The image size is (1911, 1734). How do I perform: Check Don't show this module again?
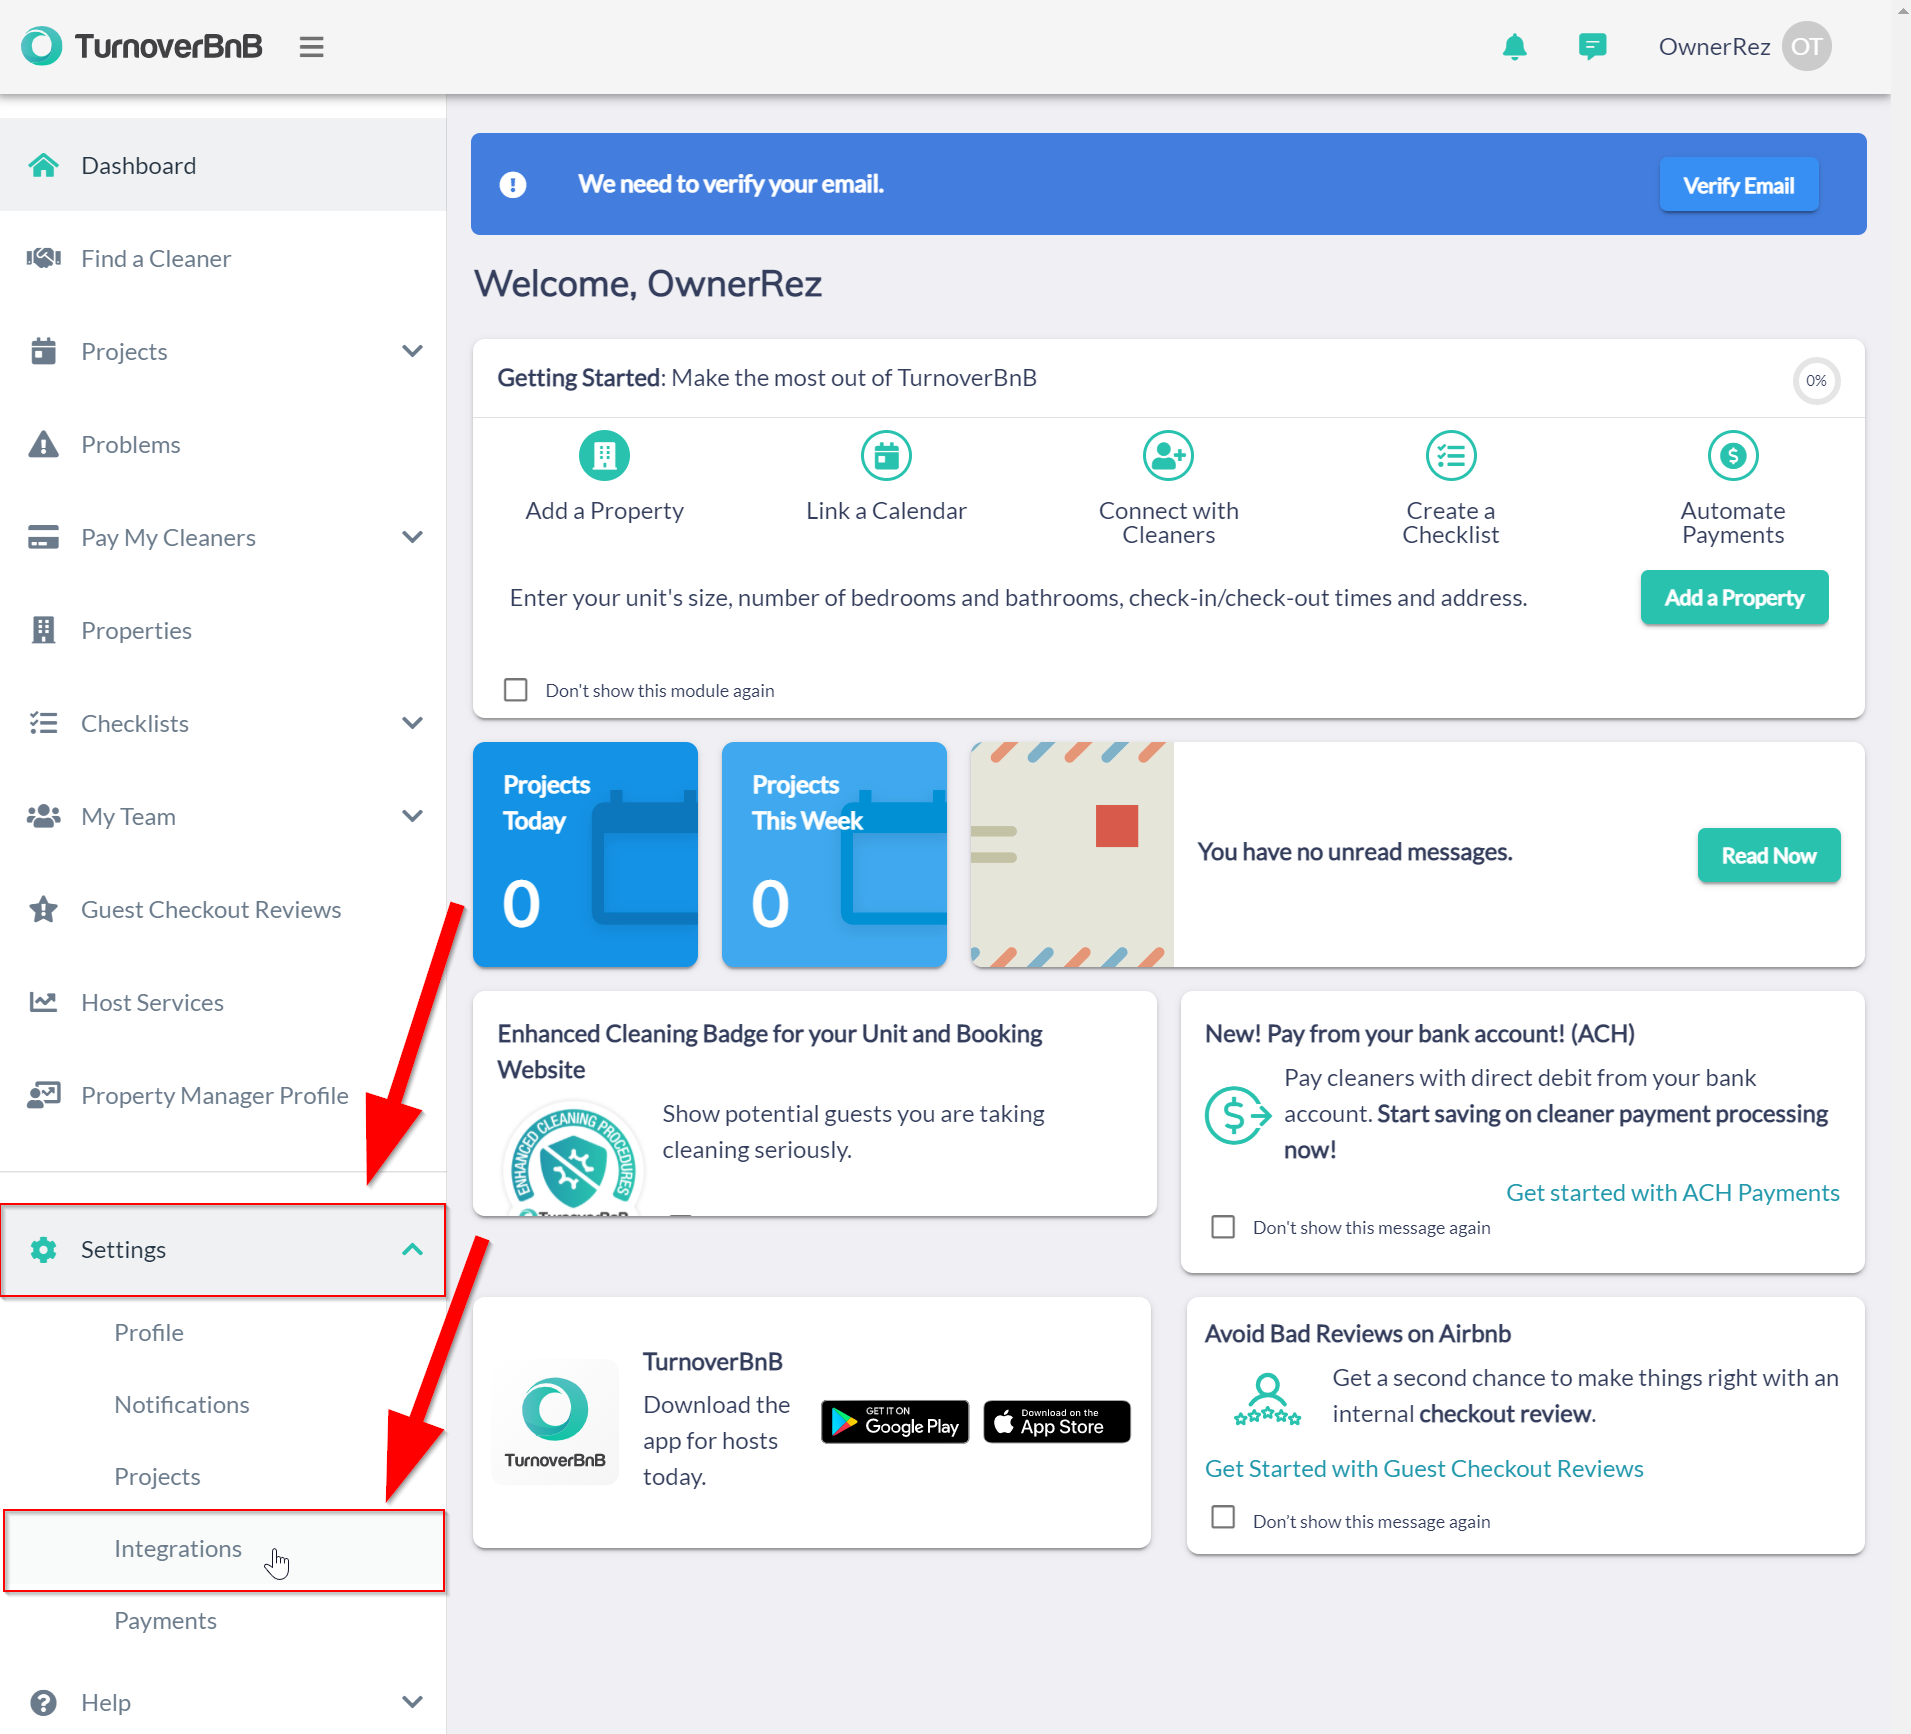[x=516, y=690]
